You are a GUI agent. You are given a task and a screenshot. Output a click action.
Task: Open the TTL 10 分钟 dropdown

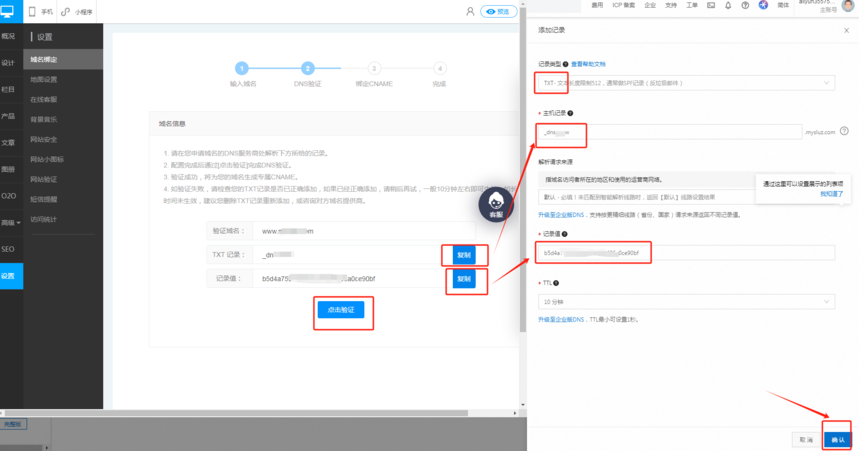686,302
